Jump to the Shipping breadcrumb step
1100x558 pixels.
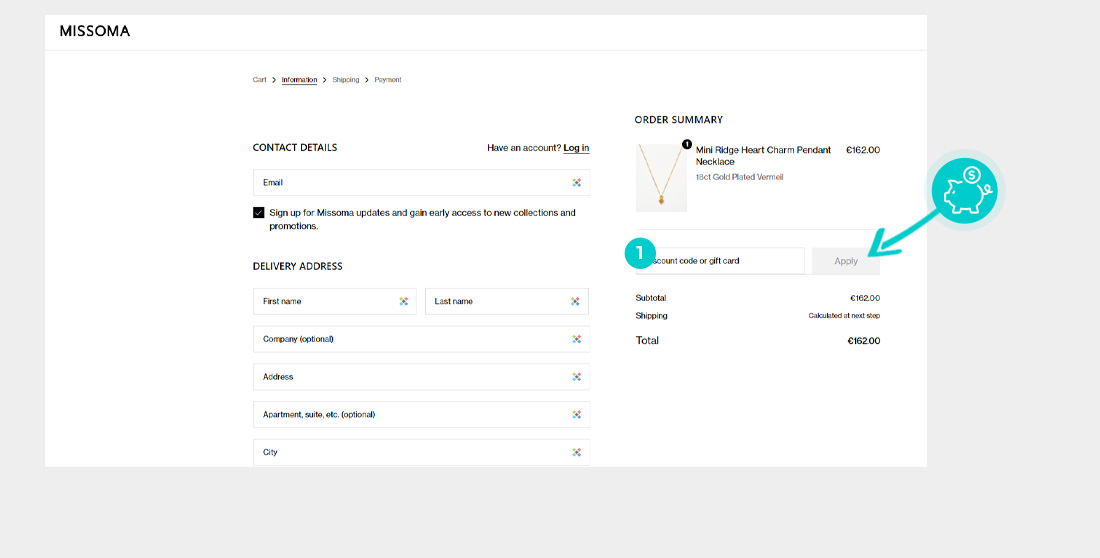(346, 80)
